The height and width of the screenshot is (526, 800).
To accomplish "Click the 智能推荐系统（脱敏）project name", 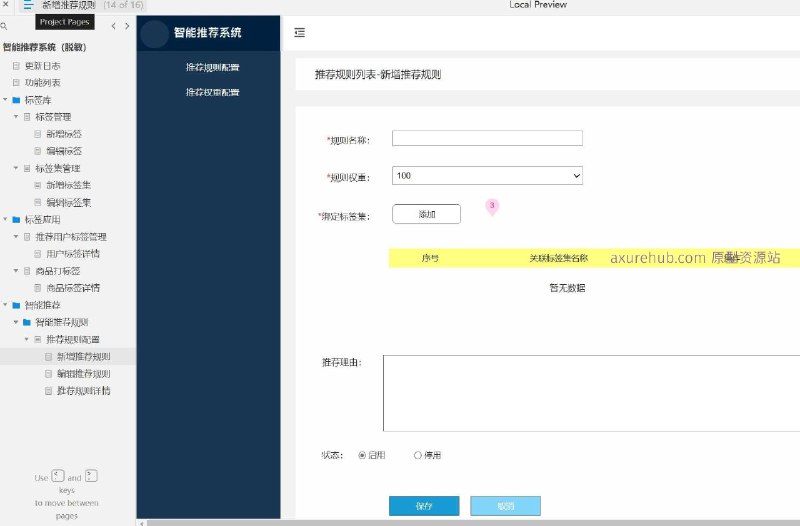I will (x=44, y=47).
